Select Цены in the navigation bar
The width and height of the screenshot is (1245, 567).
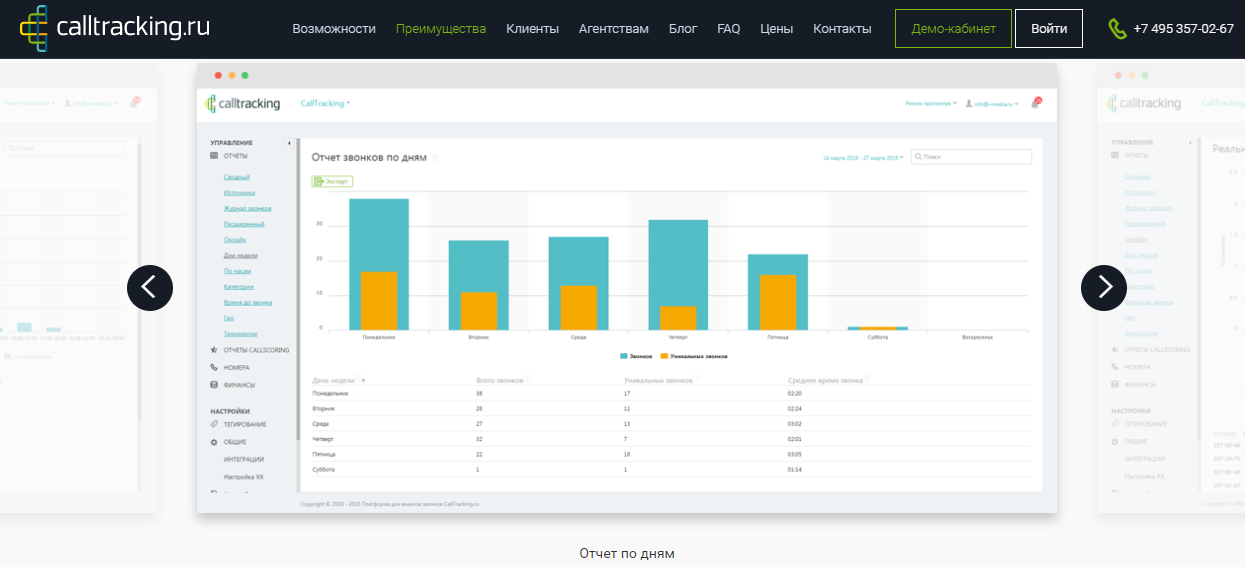coord(777,29)
